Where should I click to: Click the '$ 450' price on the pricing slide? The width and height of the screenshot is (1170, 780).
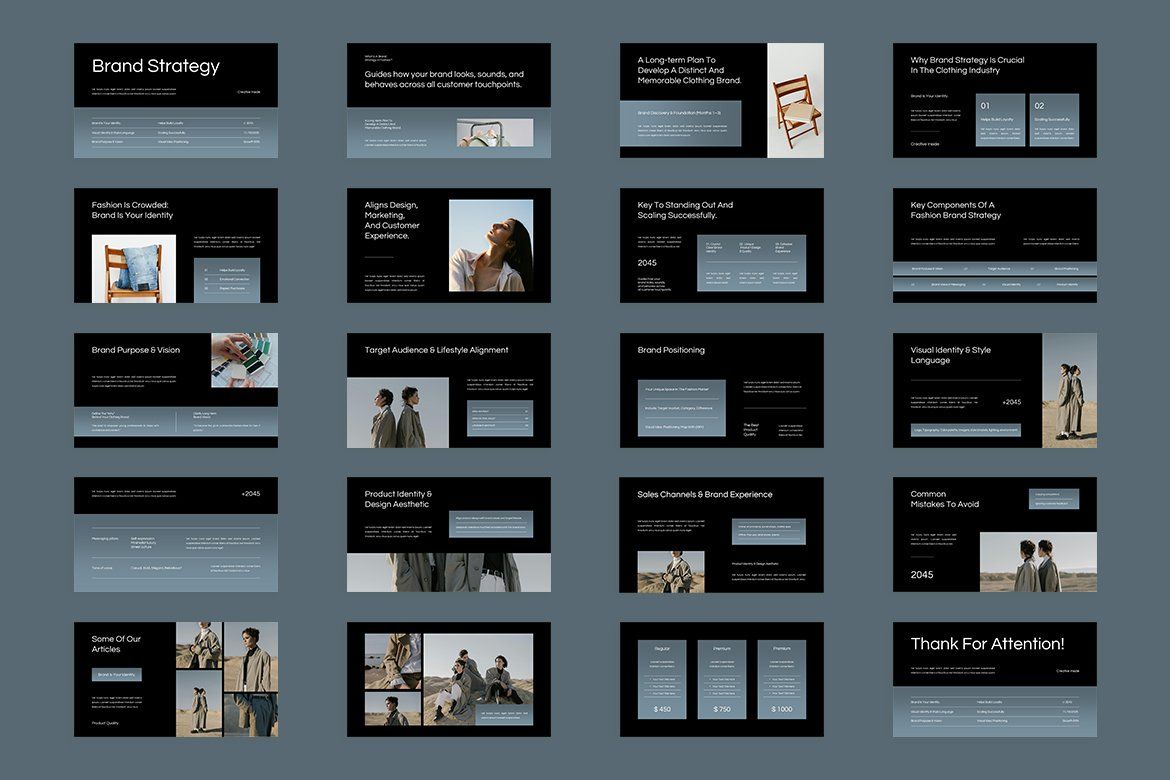point(662,709)
